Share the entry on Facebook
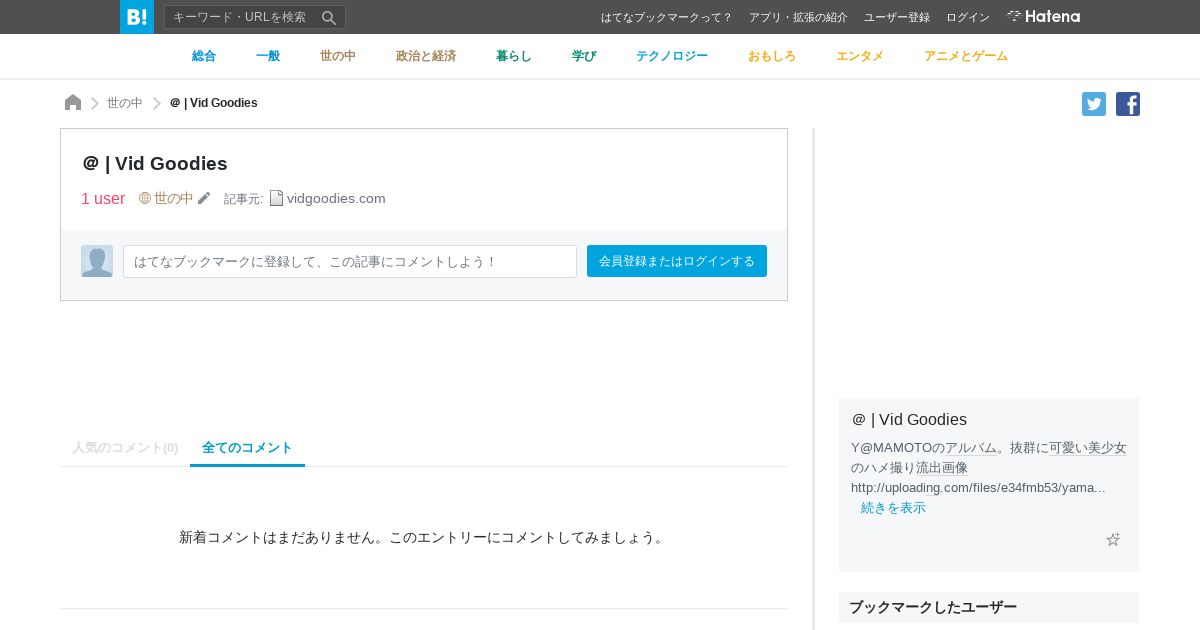This screenshot has width=1200, height=630. (x=1128, y=104)
